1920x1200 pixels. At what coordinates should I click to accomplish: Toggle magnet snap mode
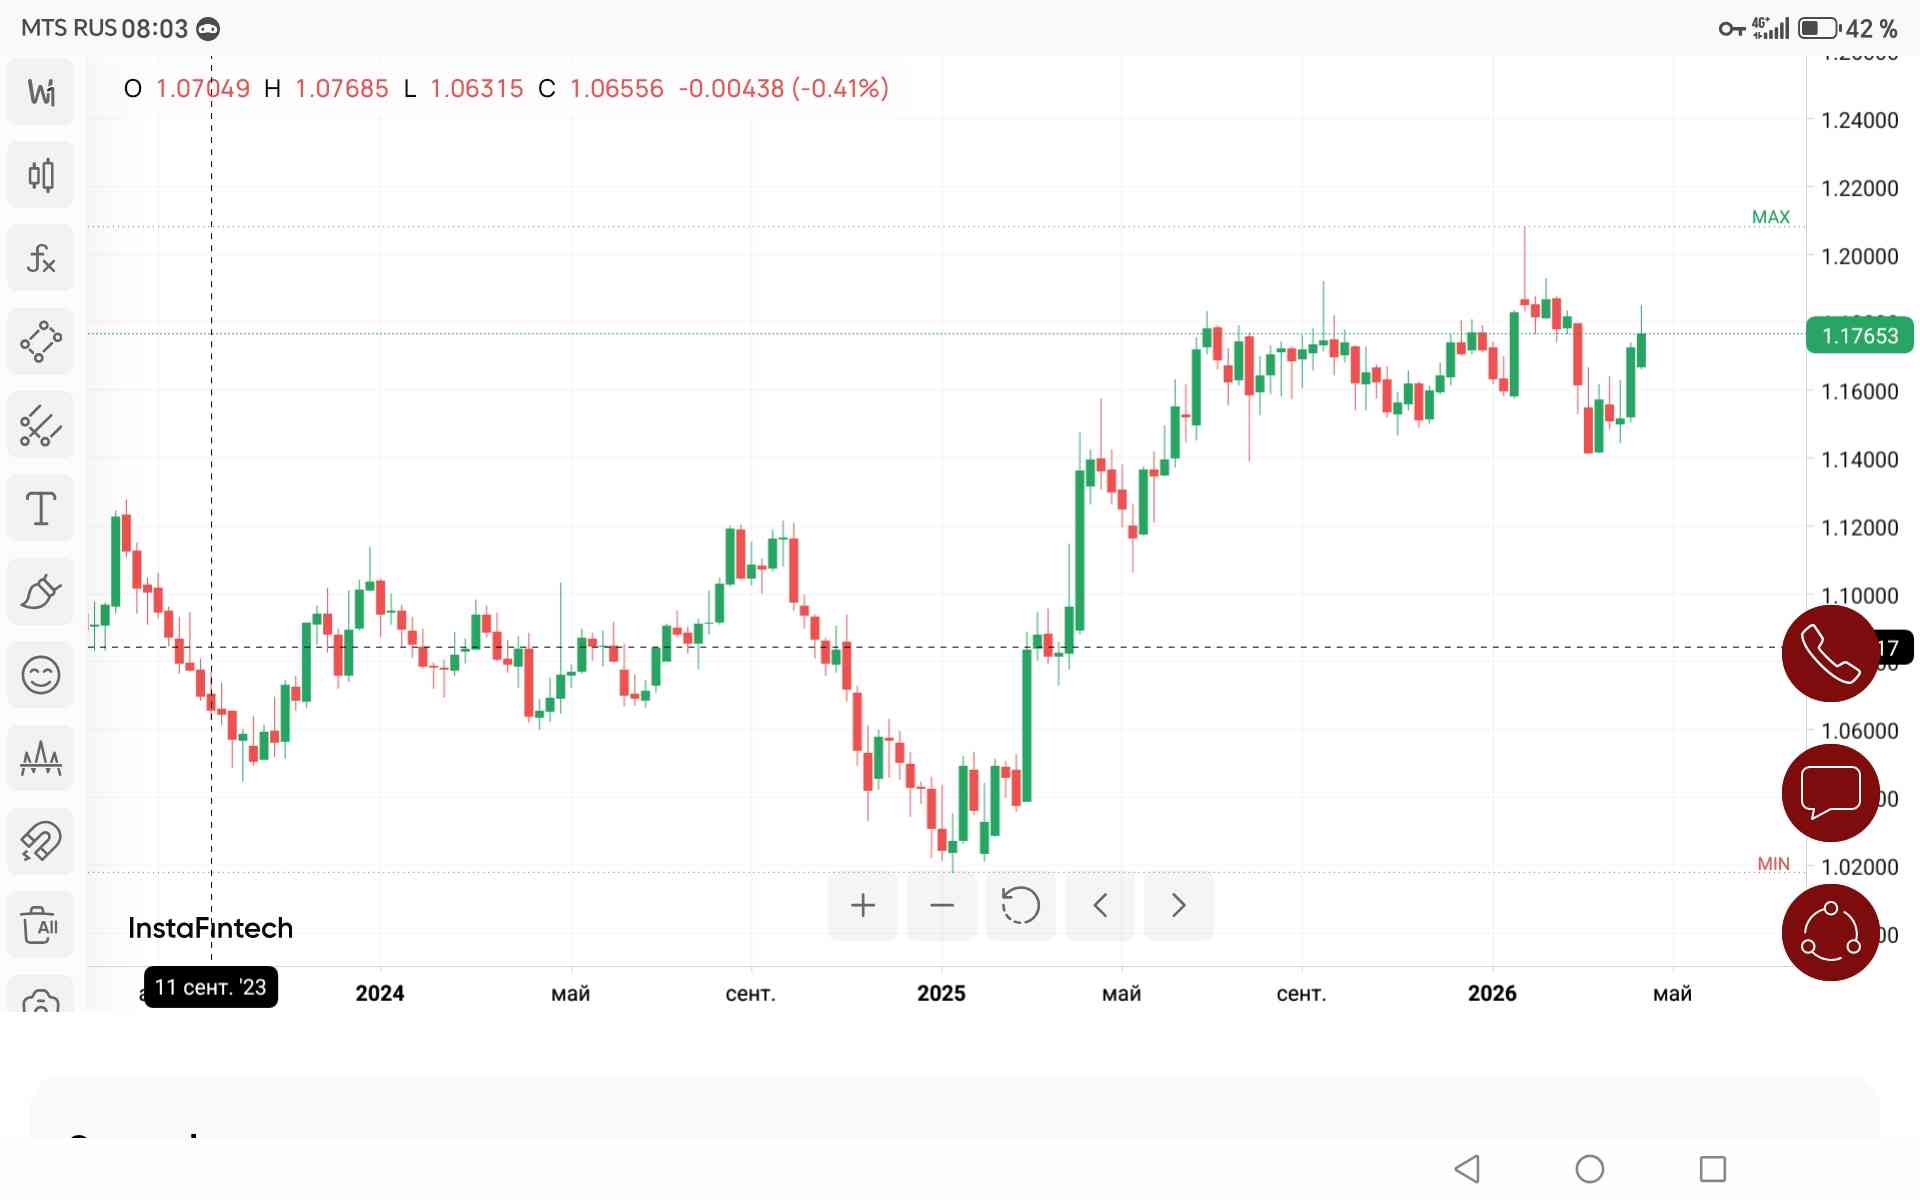(x=40, y=840)
